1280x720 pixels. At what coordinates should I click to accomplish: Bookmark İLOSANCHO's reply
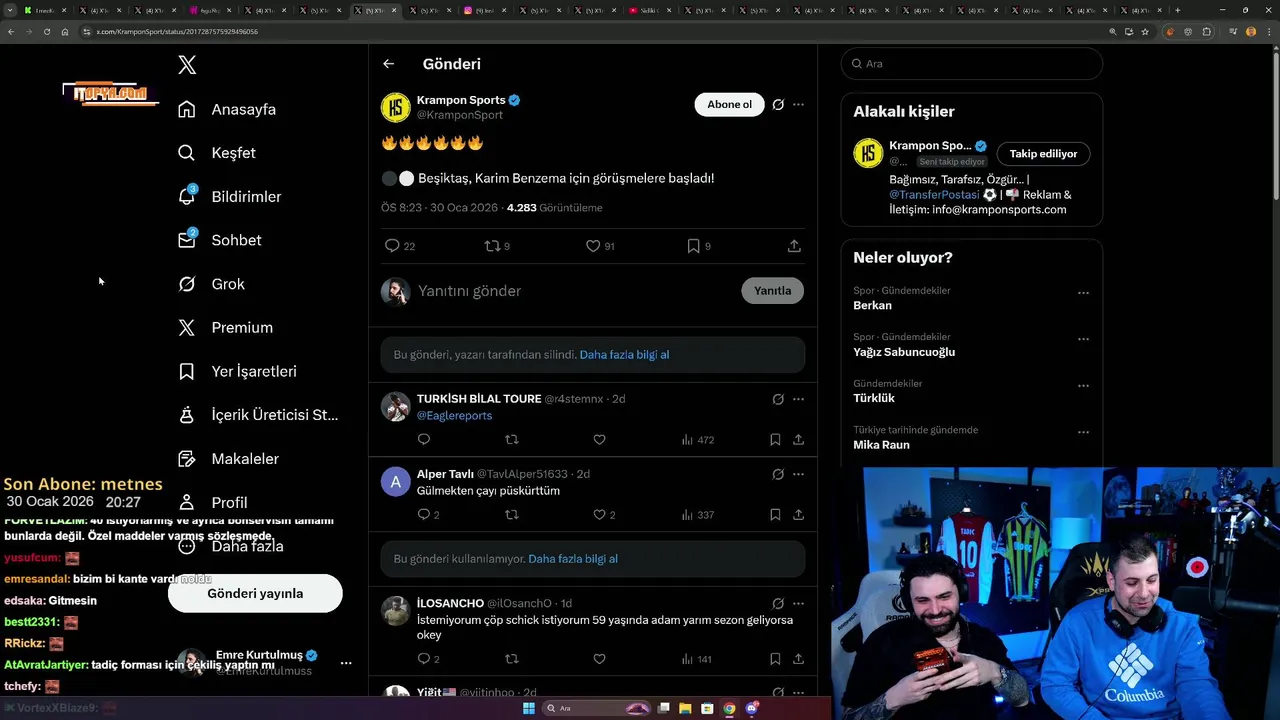[775, 659]
